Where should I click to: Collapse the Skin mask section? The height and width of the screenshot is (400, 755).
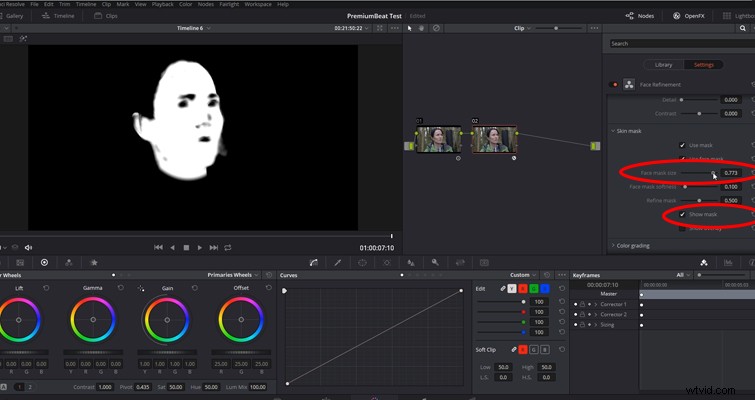click(626, 131)
